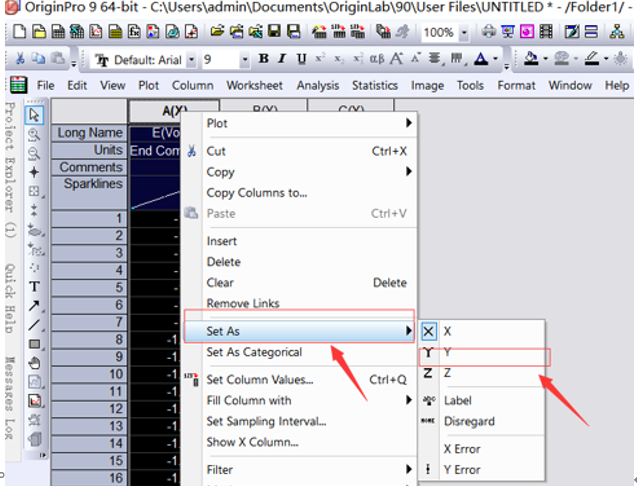The image size is (637, 486).
Task: Click the Cut scissors icon in toolbar
Action: click(x=20, y=59)
